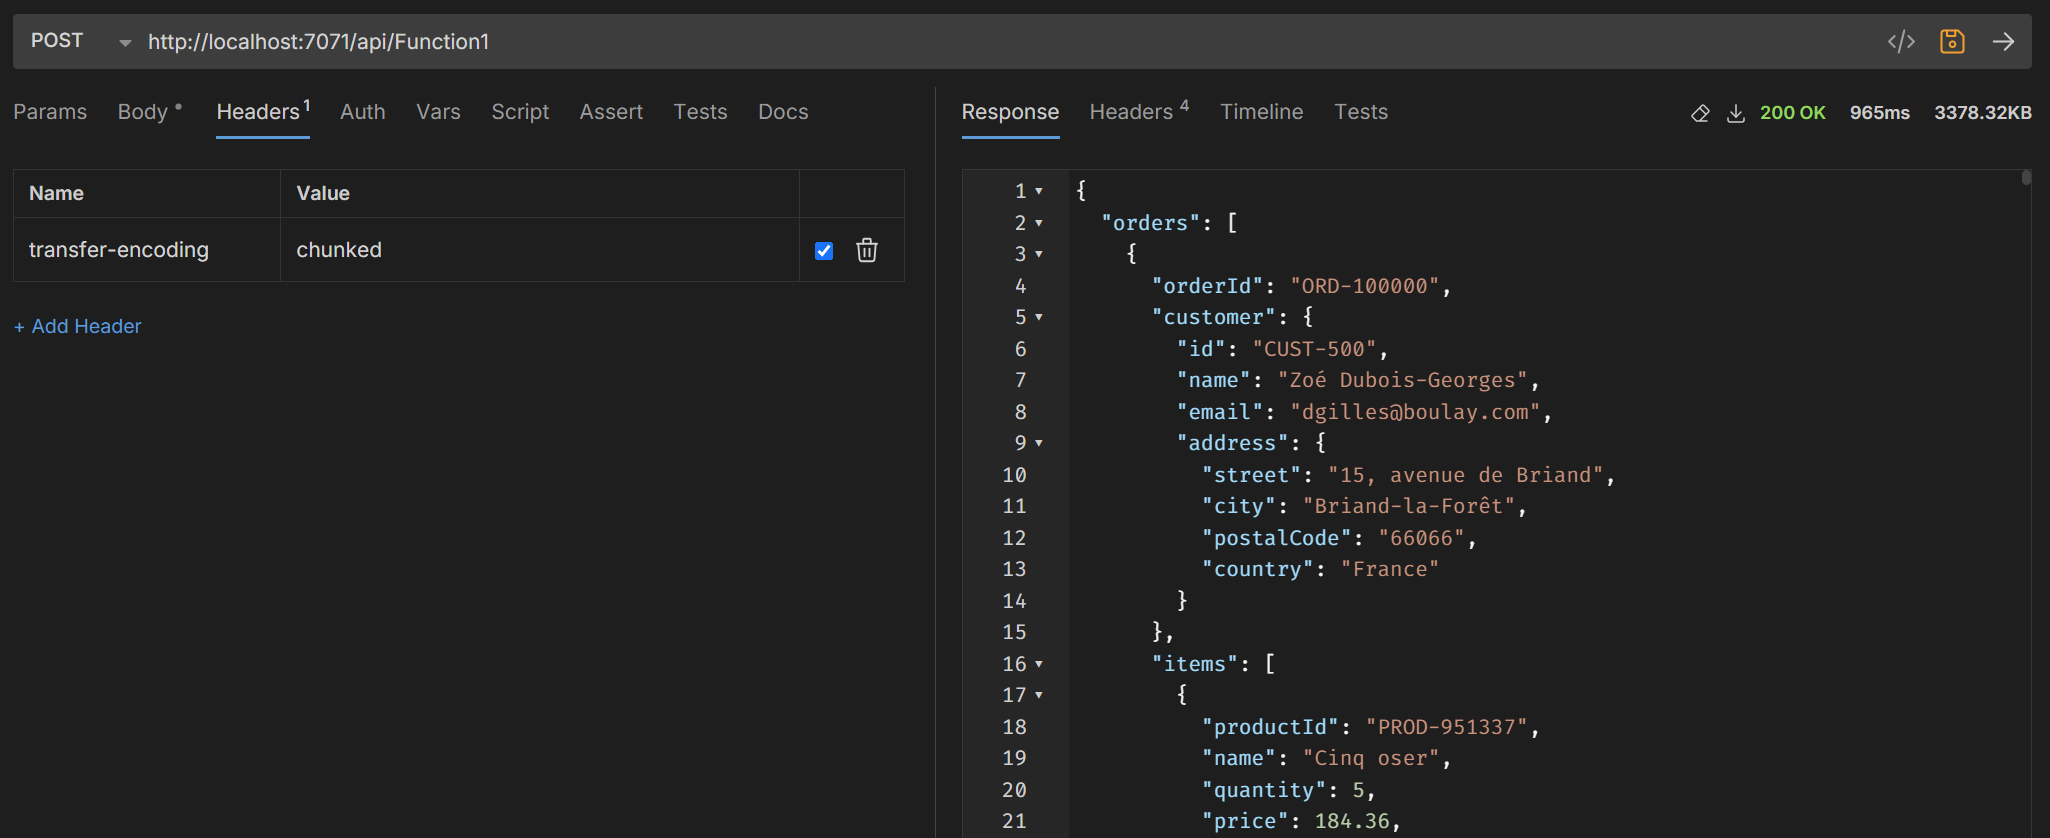Collapse the orders array on line 2
This screenshot has width=2050, height=838.
tap(1039, 223)
